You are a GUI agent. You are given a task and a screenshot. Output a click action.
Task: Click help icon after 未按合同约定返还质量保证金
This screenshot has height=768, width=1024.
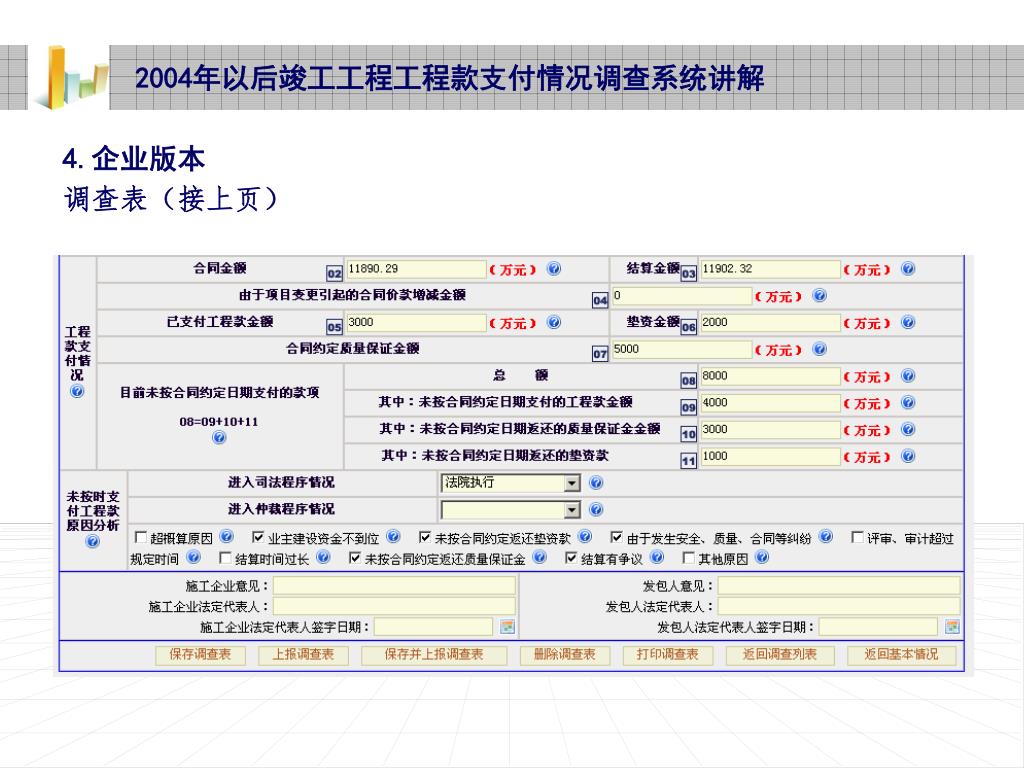539,558
